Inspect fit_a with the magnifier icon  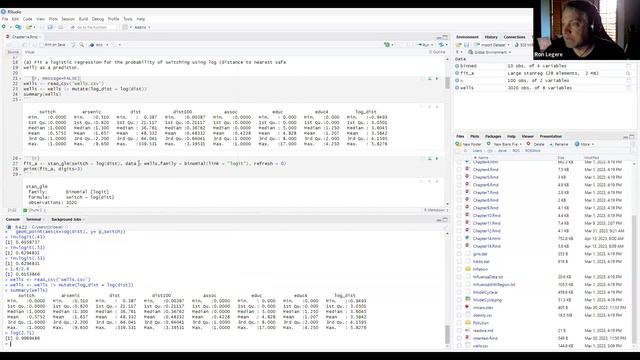tap(628, 73)
